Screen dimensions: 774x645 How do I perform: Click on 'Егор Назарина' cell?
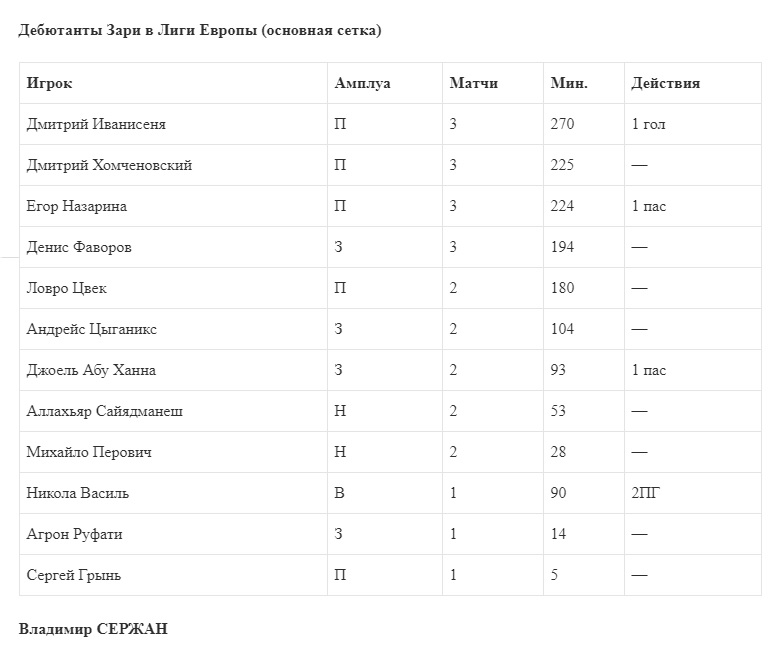[x=77, y=206]
